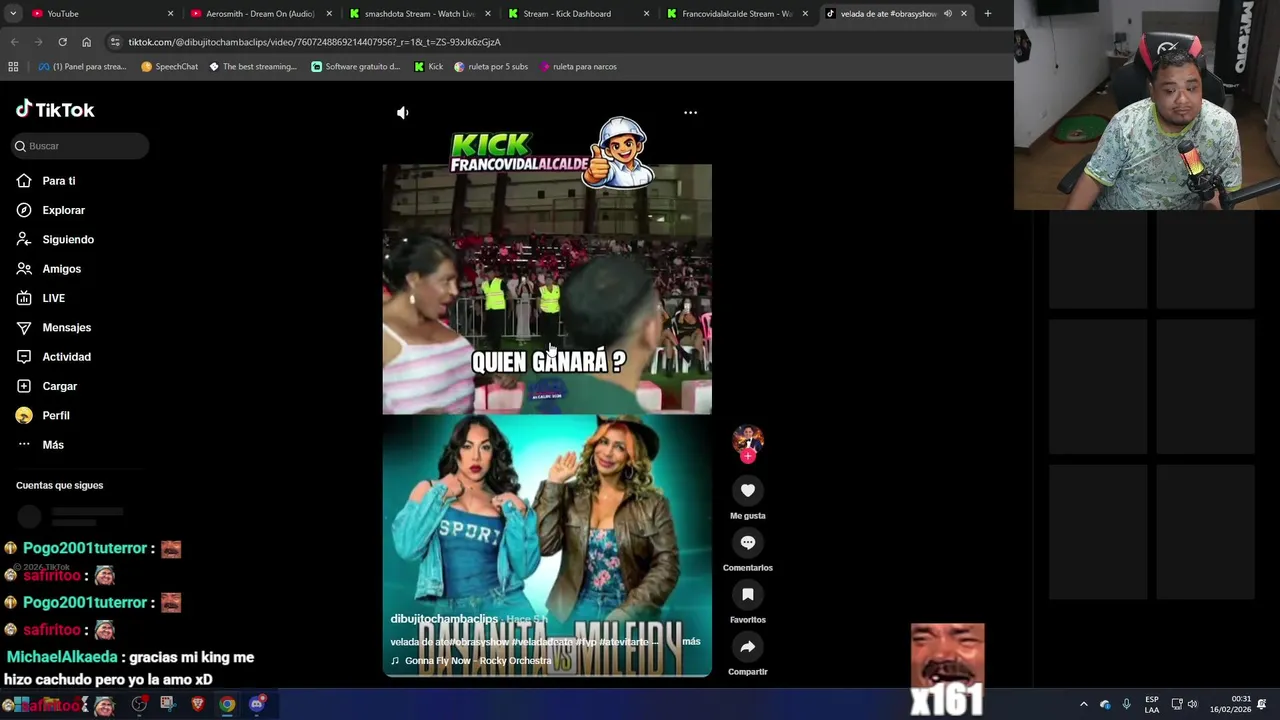This screenshot has width=1280, height=720.
Task: Click the browser home button
Action: pos(86,42)
